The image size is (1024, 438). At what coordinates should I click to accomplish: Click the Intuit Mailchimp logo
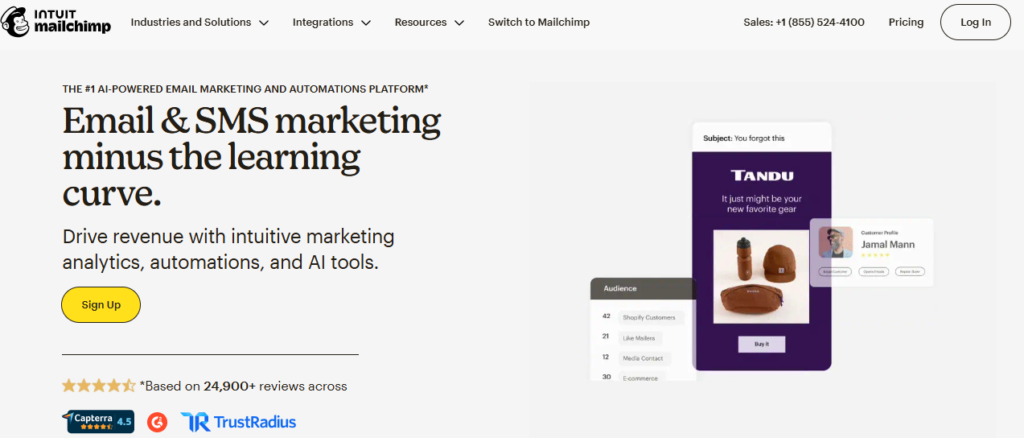coord(56,22)
